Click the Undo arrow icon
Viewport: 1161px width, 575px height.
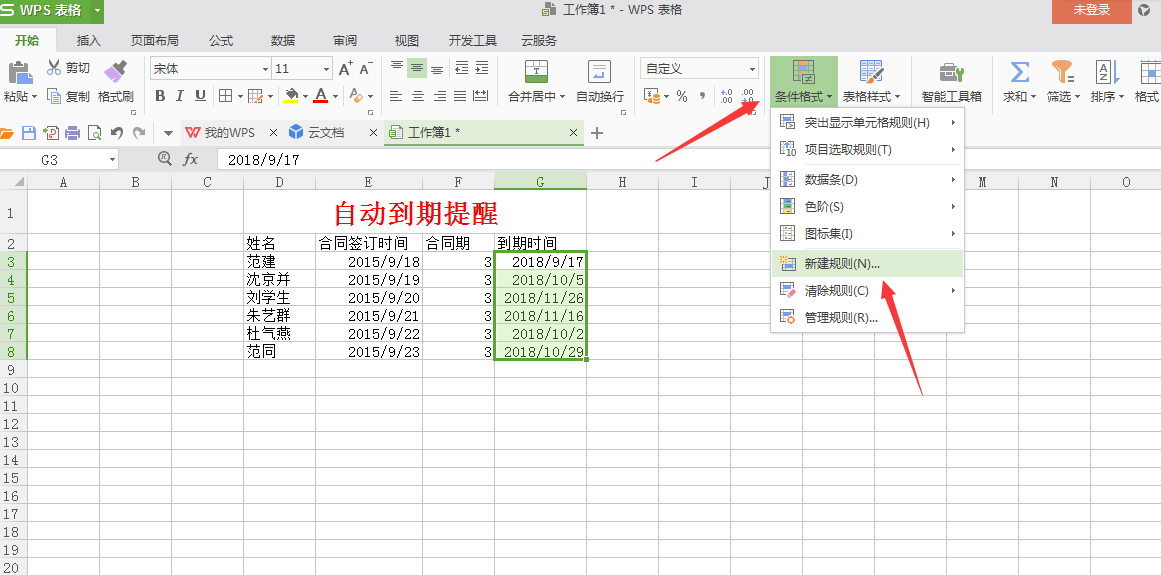[117, 133]
